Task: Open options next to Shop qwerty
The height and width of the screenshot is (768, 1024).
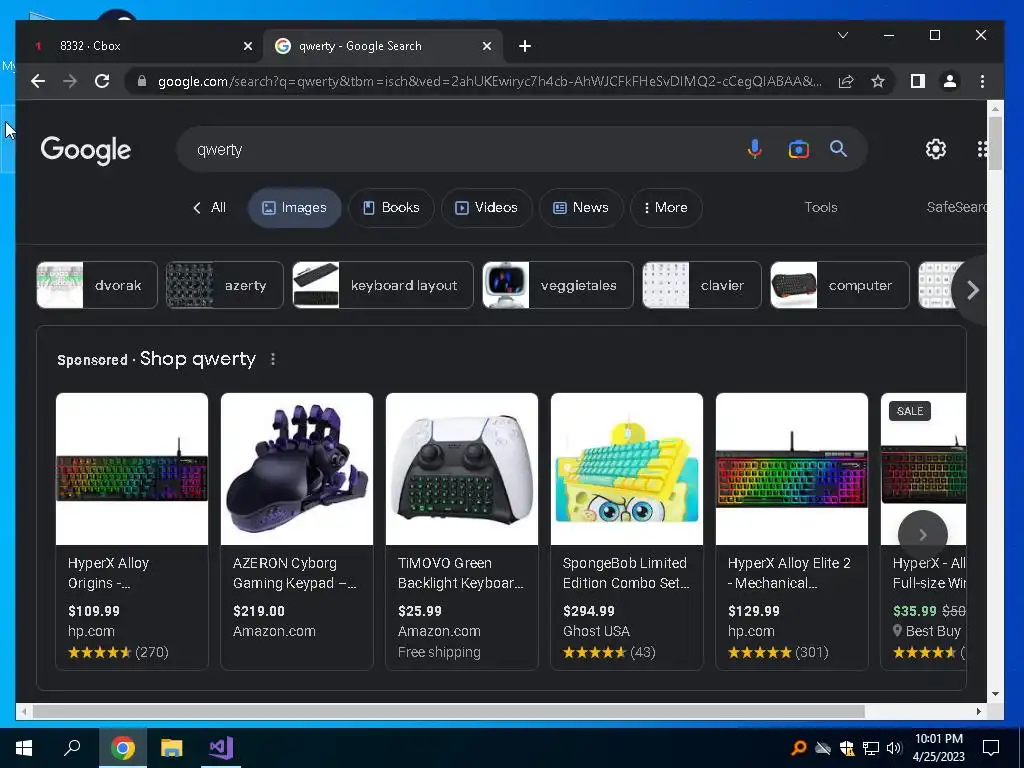Action: coord(273,359)
